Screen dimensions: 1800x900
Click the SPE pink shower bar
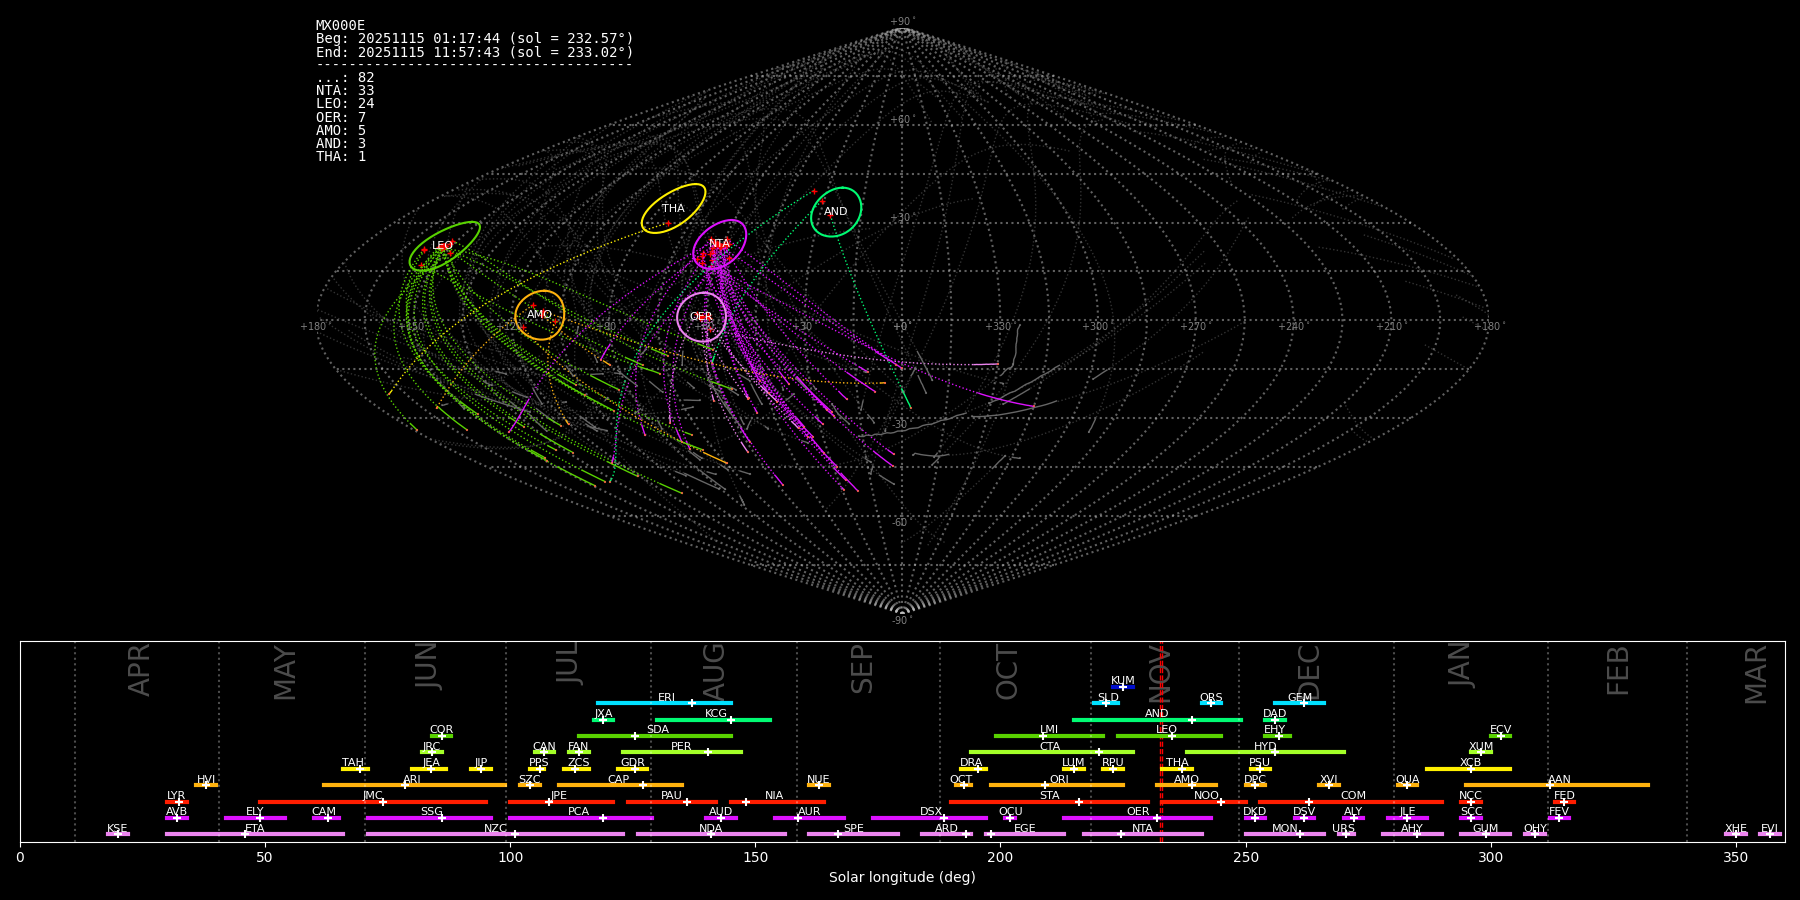point(853,834)
